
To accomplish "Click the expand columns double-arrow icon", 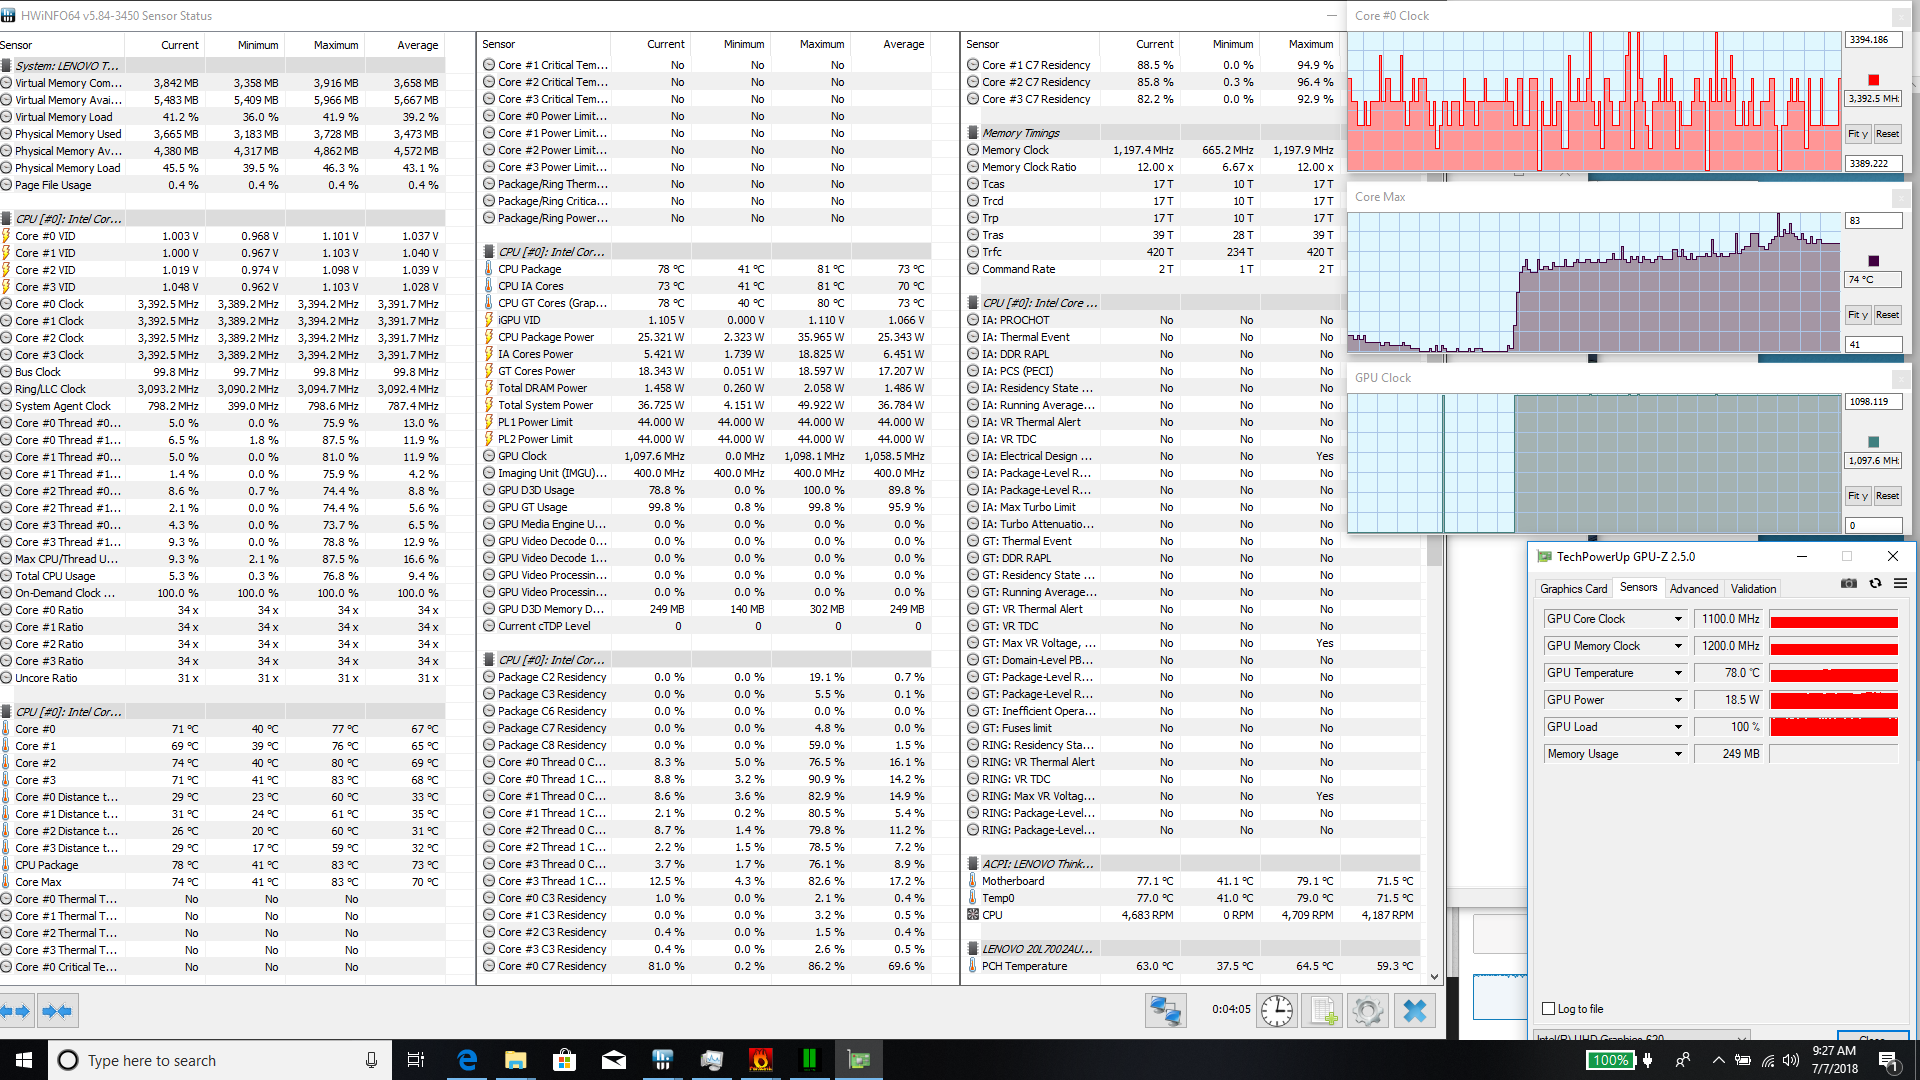I will (17, 1011).
